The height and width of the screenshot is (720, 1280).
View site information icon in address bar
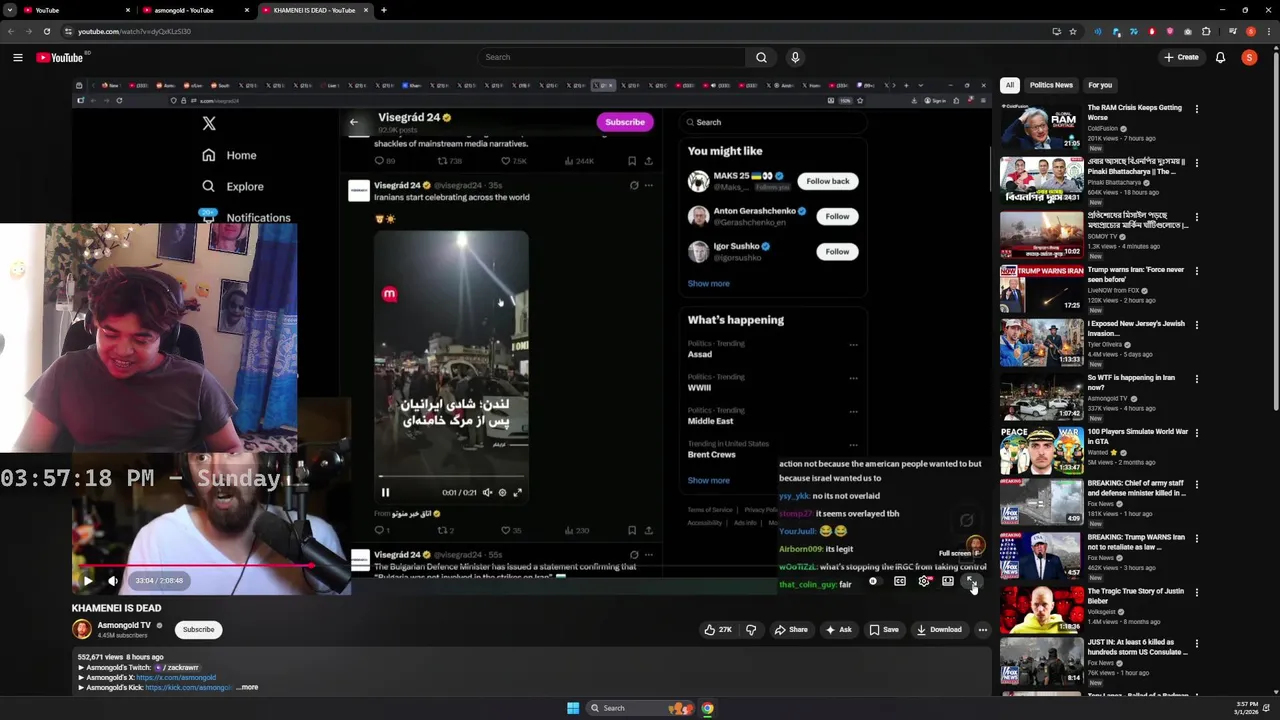68,31
